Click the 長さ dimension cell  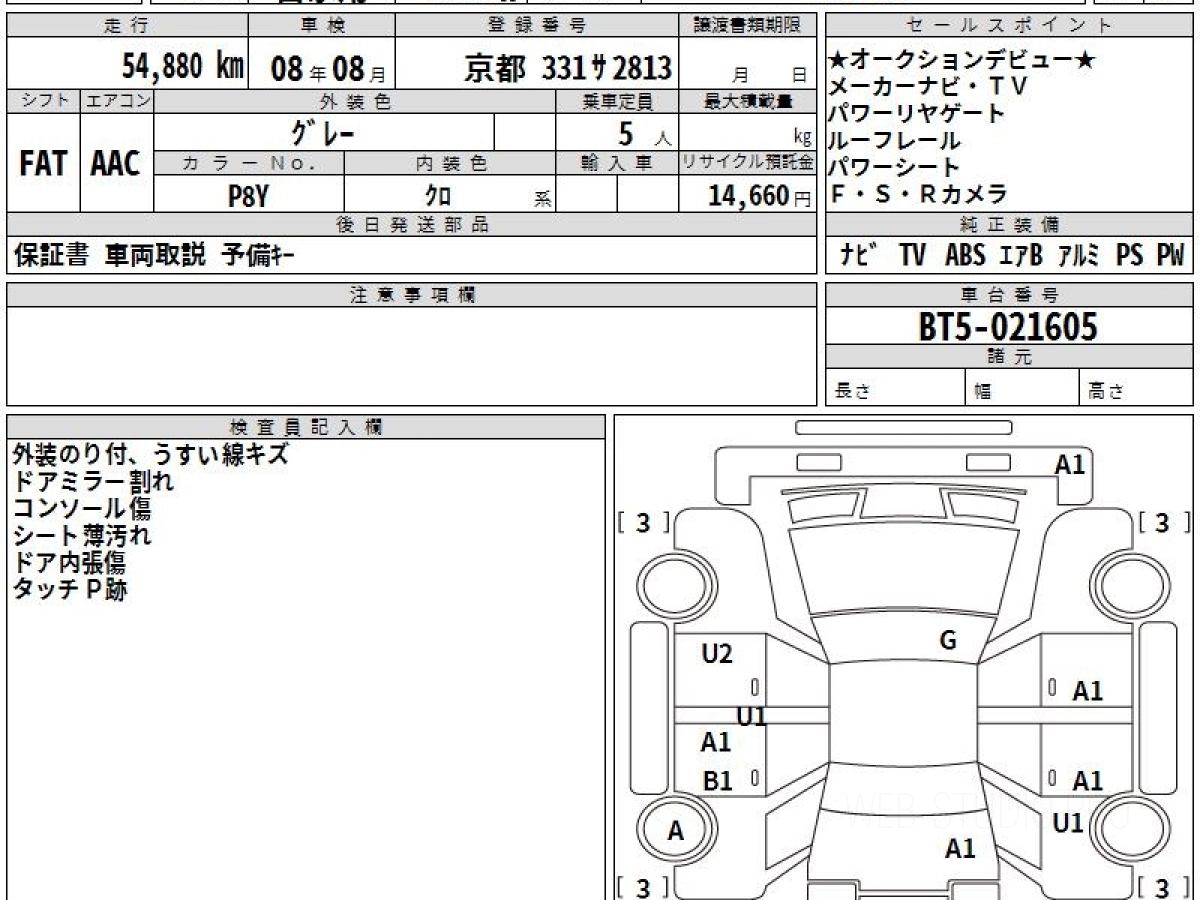click(896, 389)
